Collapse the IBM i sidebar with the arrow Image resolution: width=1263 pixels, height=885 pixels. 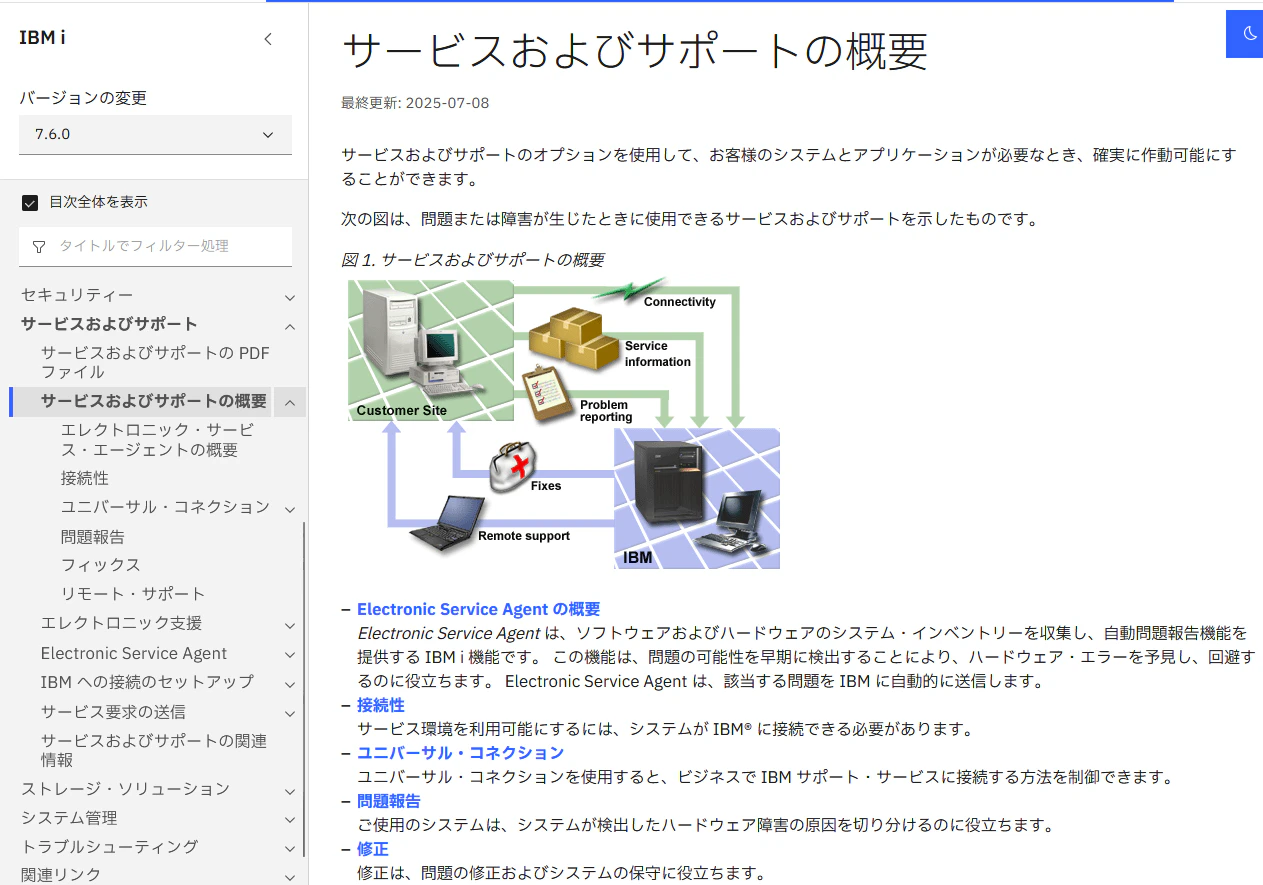[x=267, y=39]
